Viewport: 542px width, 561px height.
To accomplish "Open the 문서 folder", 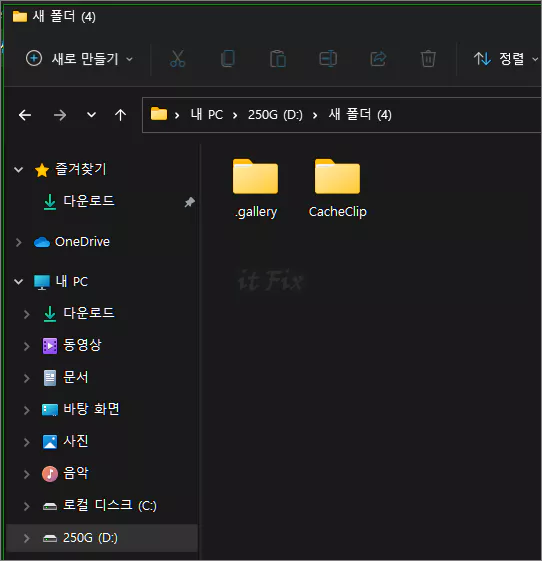I will tap(75, 377).
